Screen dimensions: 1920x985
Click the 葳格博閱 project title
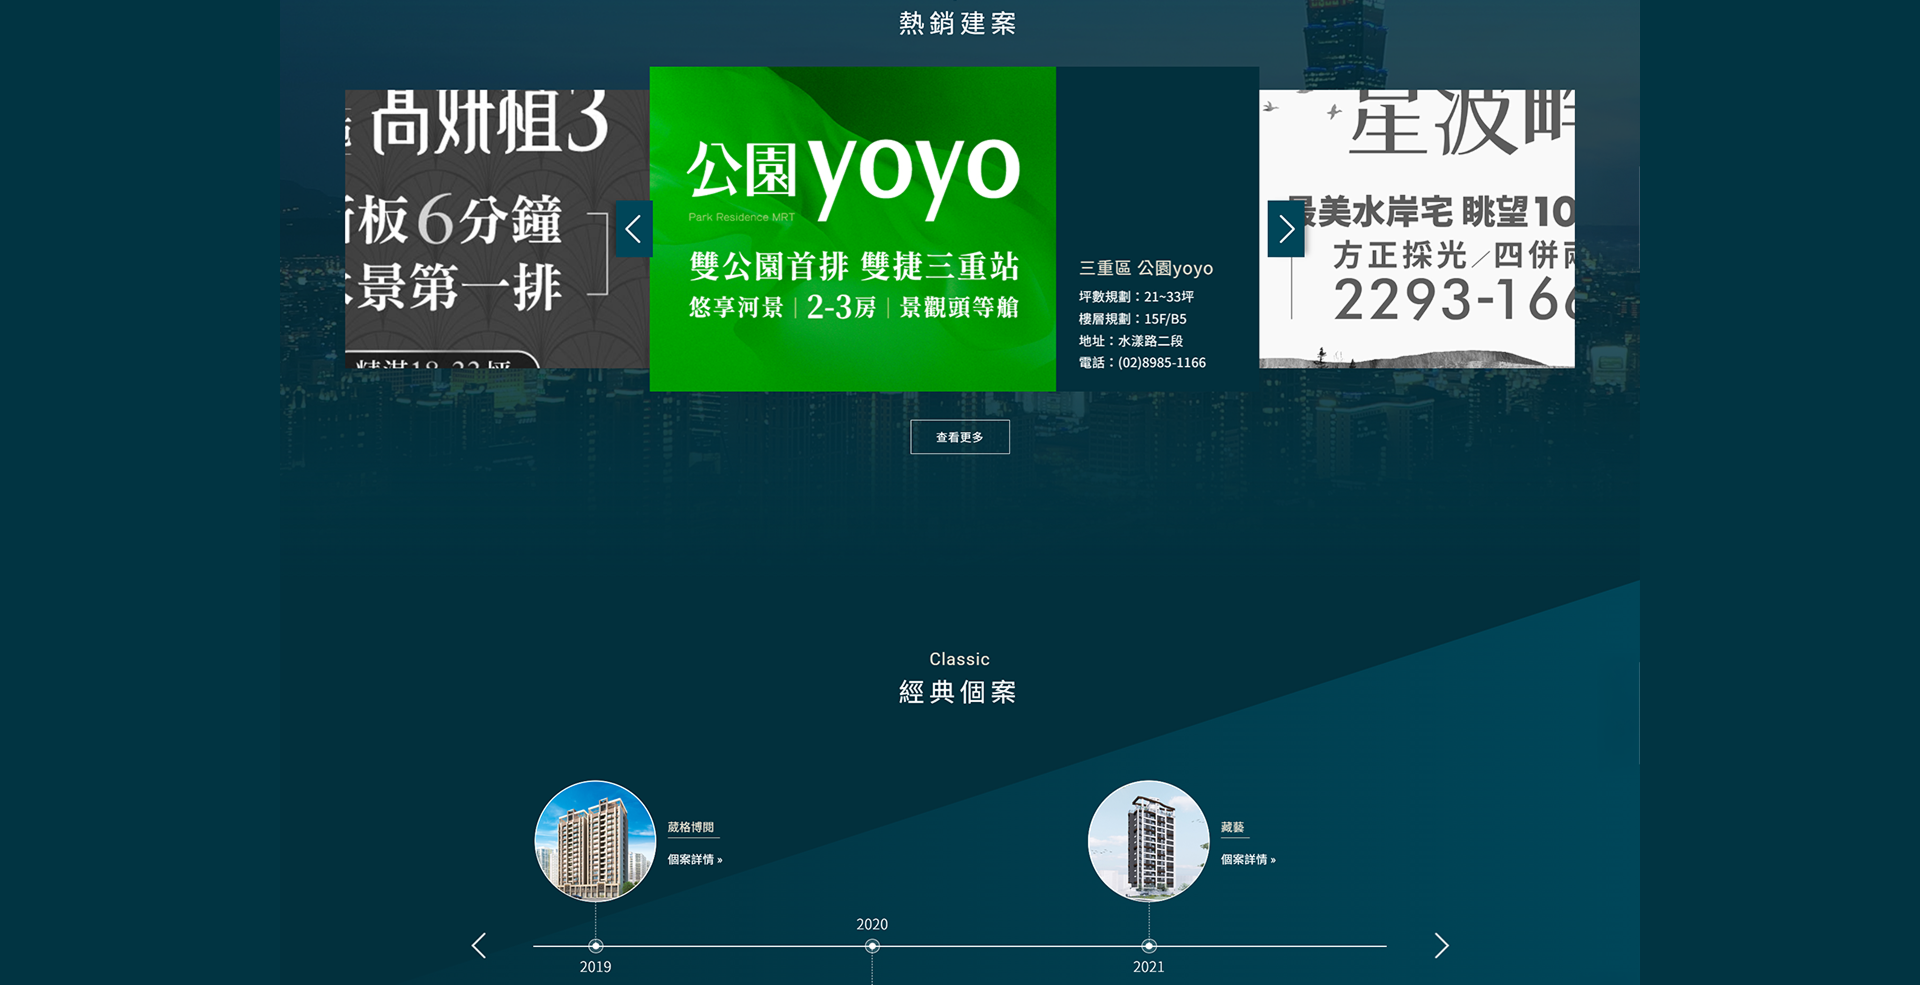(x=691, y=827)
